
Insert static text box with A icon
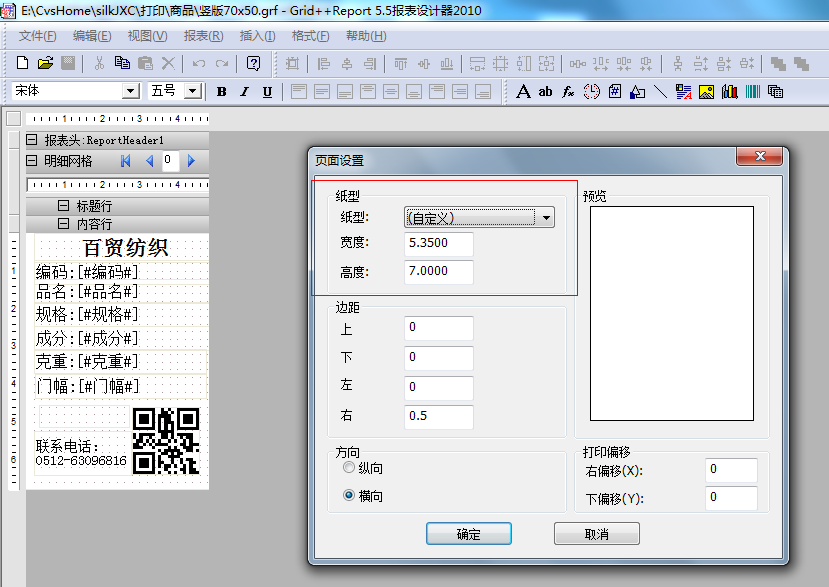pyautogui.click(x=523, y=91)
